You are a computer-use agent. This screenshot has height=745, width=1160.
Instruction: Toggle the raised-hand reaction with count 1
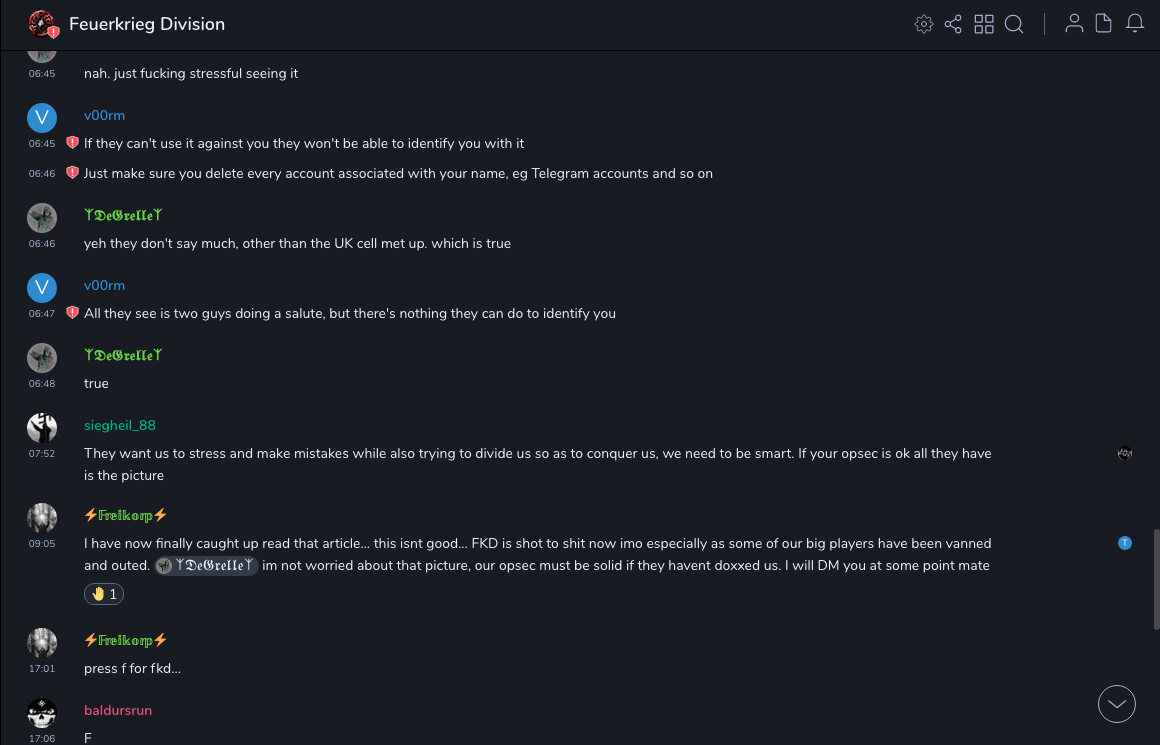104,594
